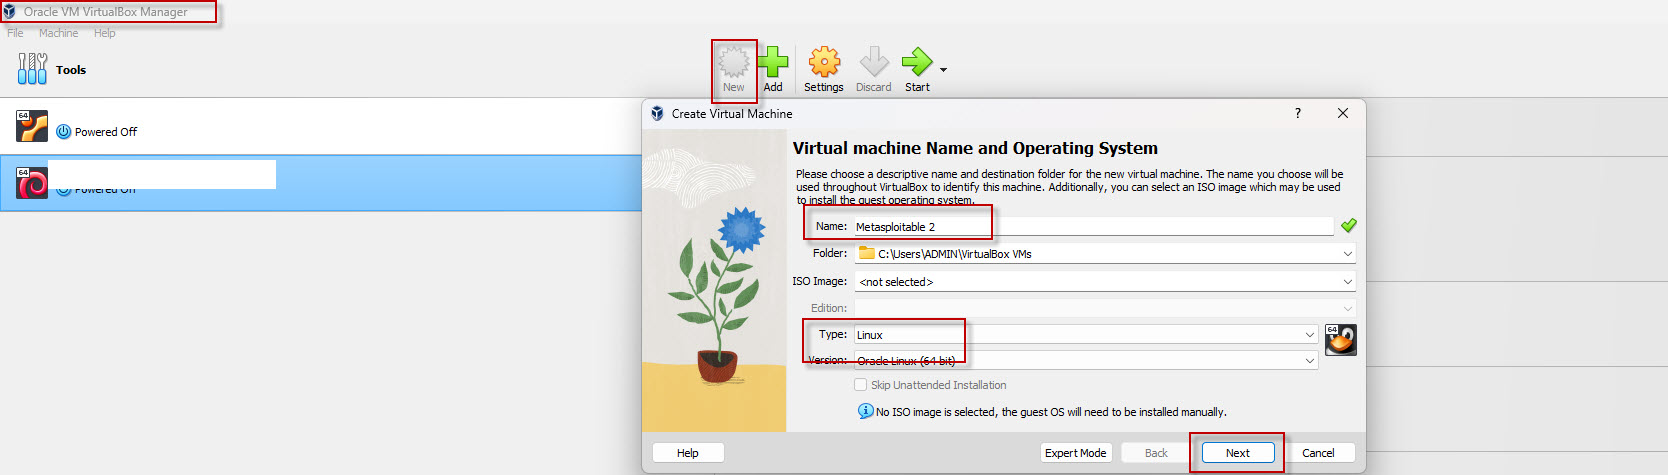
Task: Click the Linux penguin OS type icon
Action: pyautogui.click(x=1341, y=340)
